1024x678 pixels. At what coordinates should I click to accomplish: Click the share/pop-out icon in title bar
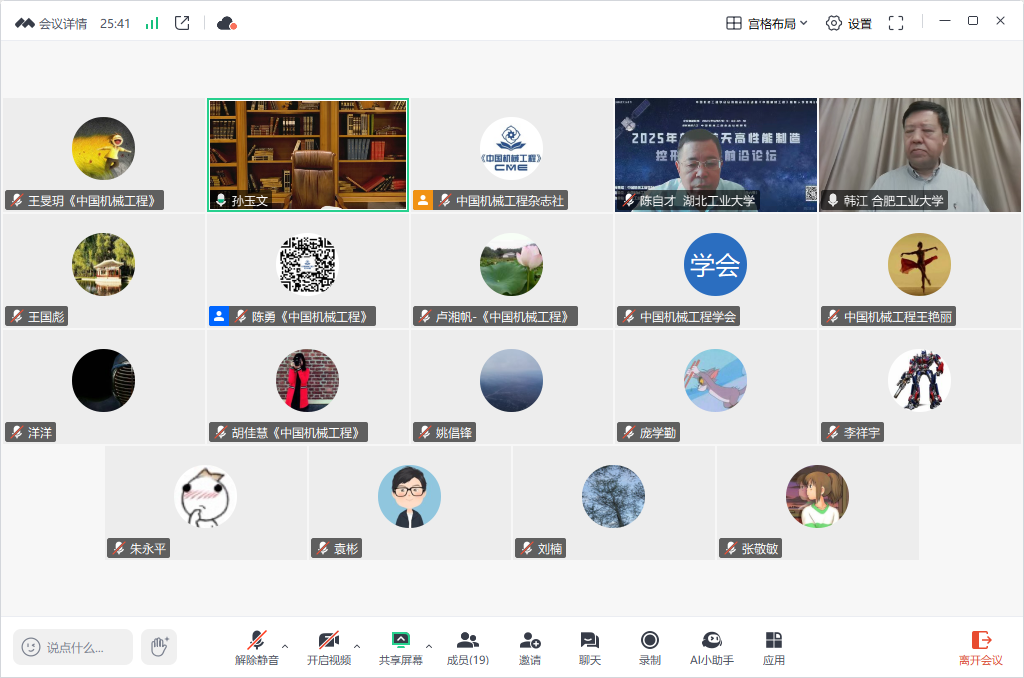coord(182,23)
